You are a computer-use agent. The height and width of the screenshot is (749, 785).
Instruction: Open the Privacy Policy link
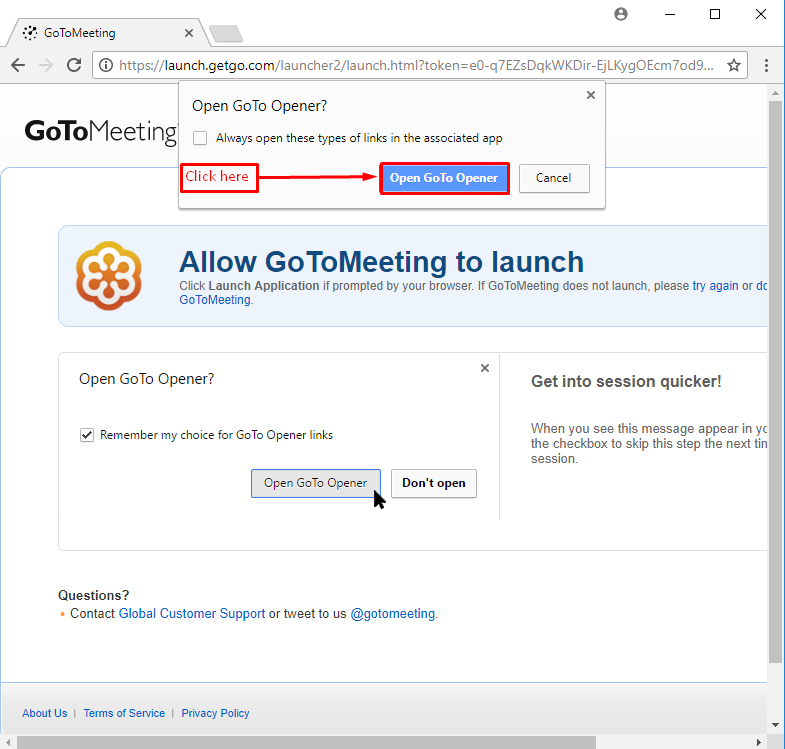[215, 713]
